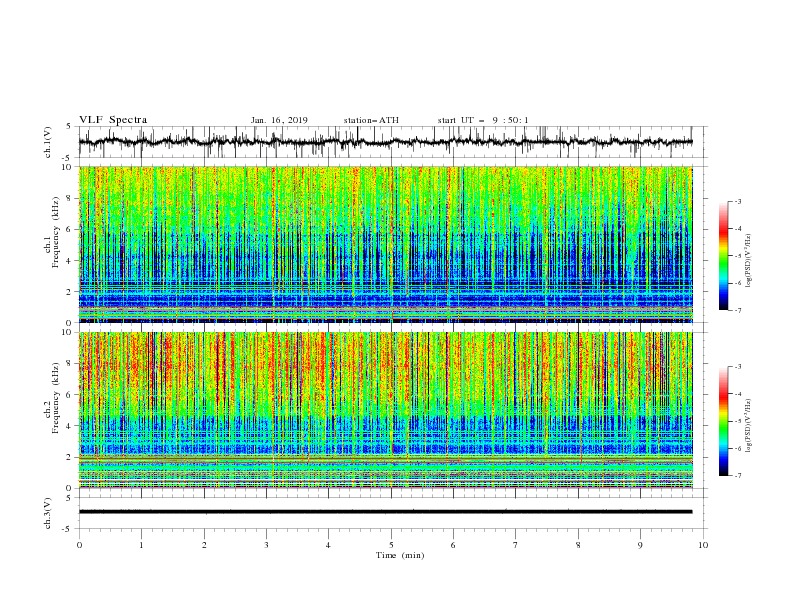This screenshot has height=612, width=792.
Task: Click the ch.1 colorbar "log(PSD)(V²/Hz)" label
Action: [x=749, y=261]
